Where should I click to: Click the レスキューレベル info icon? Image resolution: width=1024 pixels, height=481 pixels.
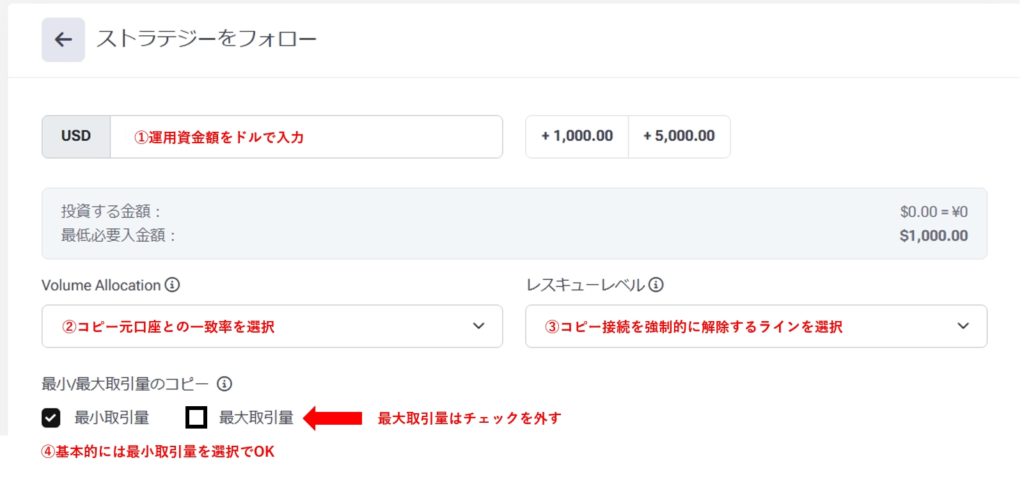(656, 285)
